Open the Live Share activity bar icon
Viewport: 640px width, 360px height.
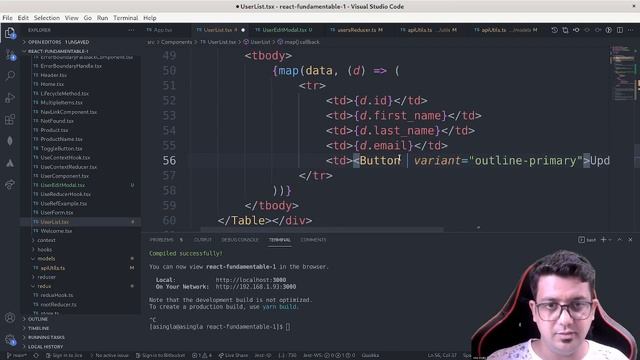pyautogui.click(x=10, y=184)
